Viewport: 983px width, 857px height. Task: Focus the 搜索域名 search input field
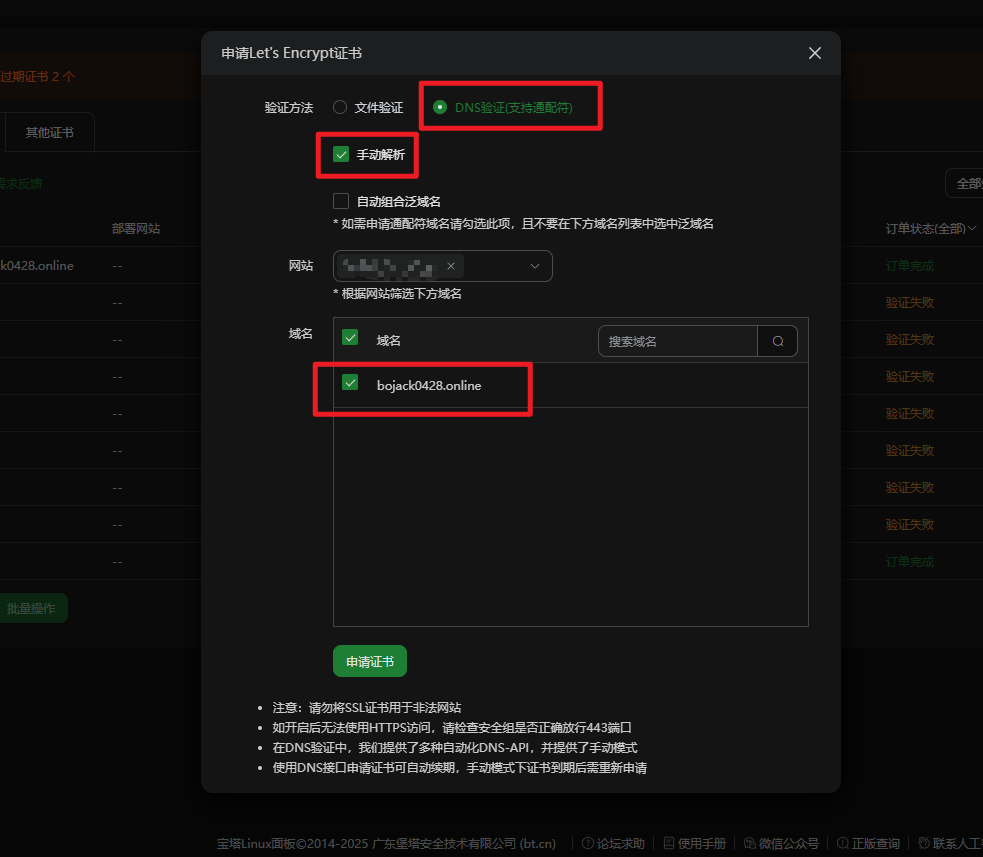click(677, 341)
